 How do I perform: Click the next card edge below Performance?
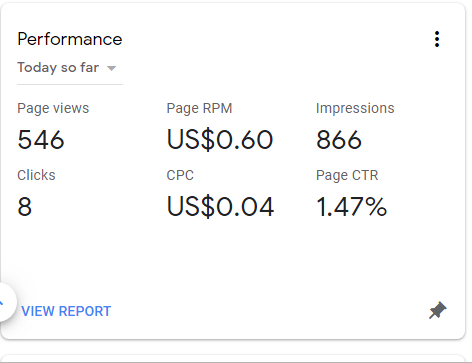pos(233,359)
